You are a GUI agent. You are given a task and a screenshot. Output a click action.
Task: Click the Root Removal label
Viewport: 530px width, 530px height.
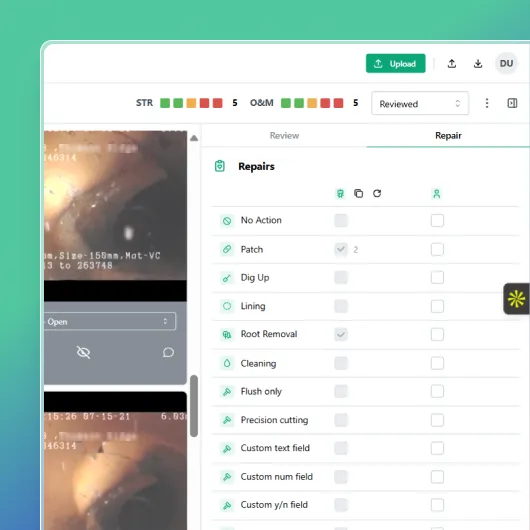269,334
